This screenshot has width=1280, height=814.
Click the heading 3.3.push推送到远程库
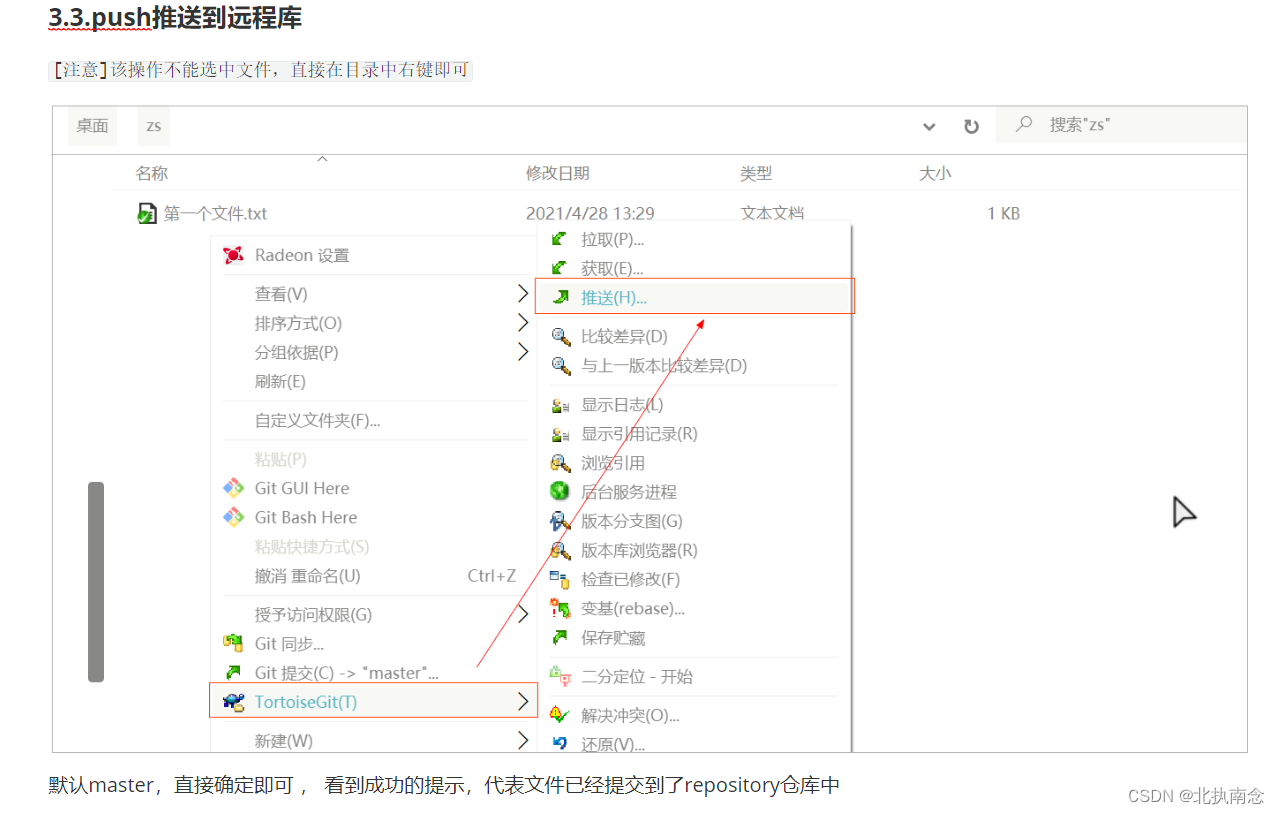click(x=175, y=18)
